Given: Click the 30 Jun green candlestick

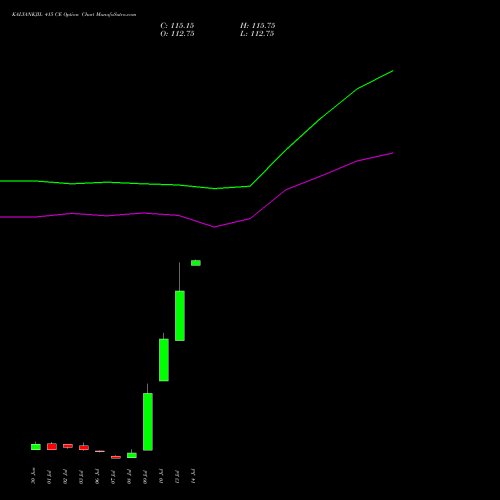Looking at the screenshot, I should [36, 447].
